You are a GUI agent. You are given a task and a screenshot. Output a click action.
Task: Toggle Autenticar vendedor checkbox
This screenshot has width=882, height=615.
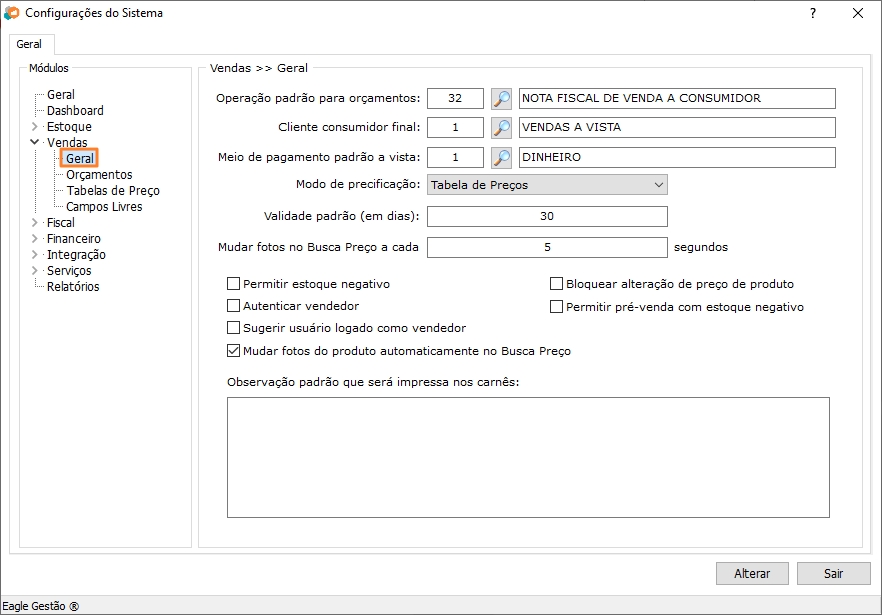(x=235, y=306)
